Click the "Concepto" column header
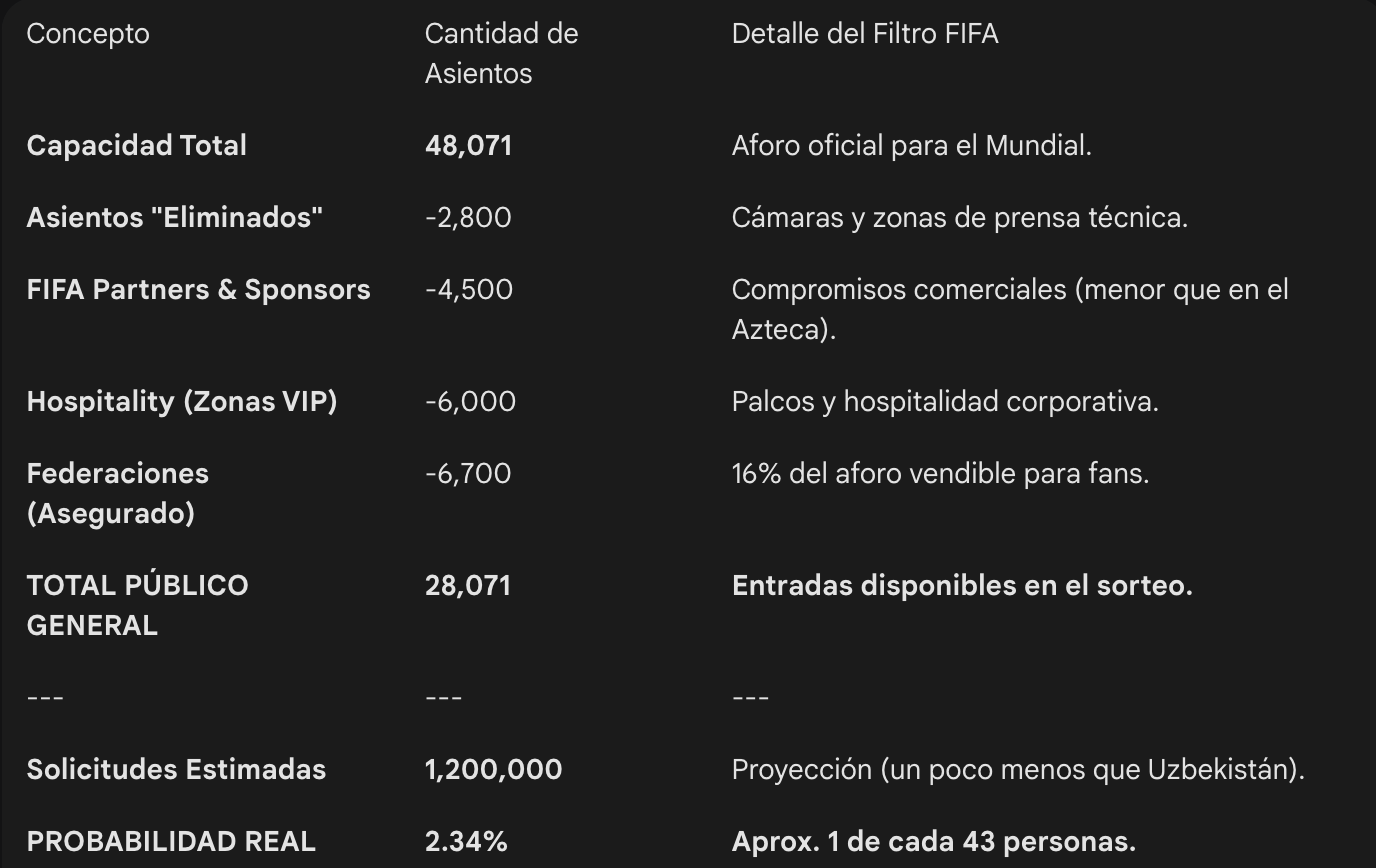This screenshot has width=1376, height=868. coord(88,34)
